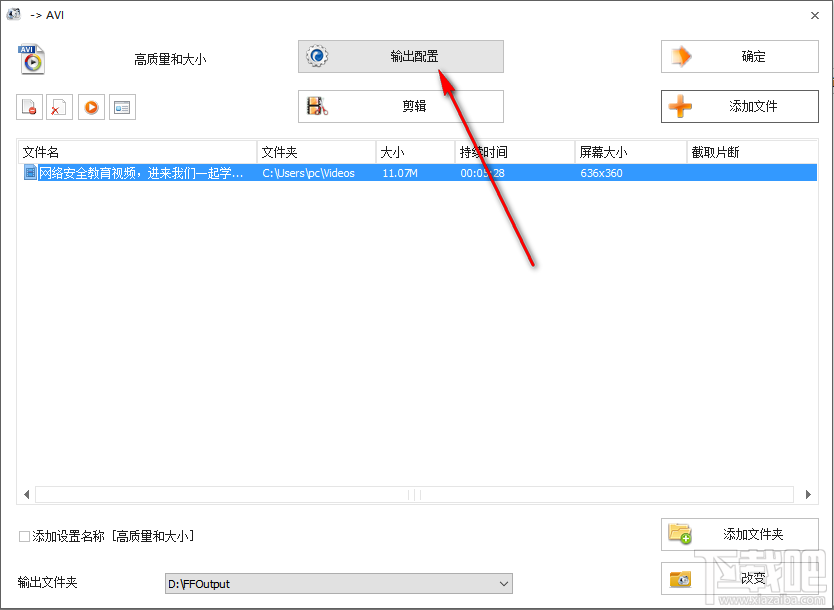Sort by the 大小 column header

pyautogui.click(x=415, y=153)
